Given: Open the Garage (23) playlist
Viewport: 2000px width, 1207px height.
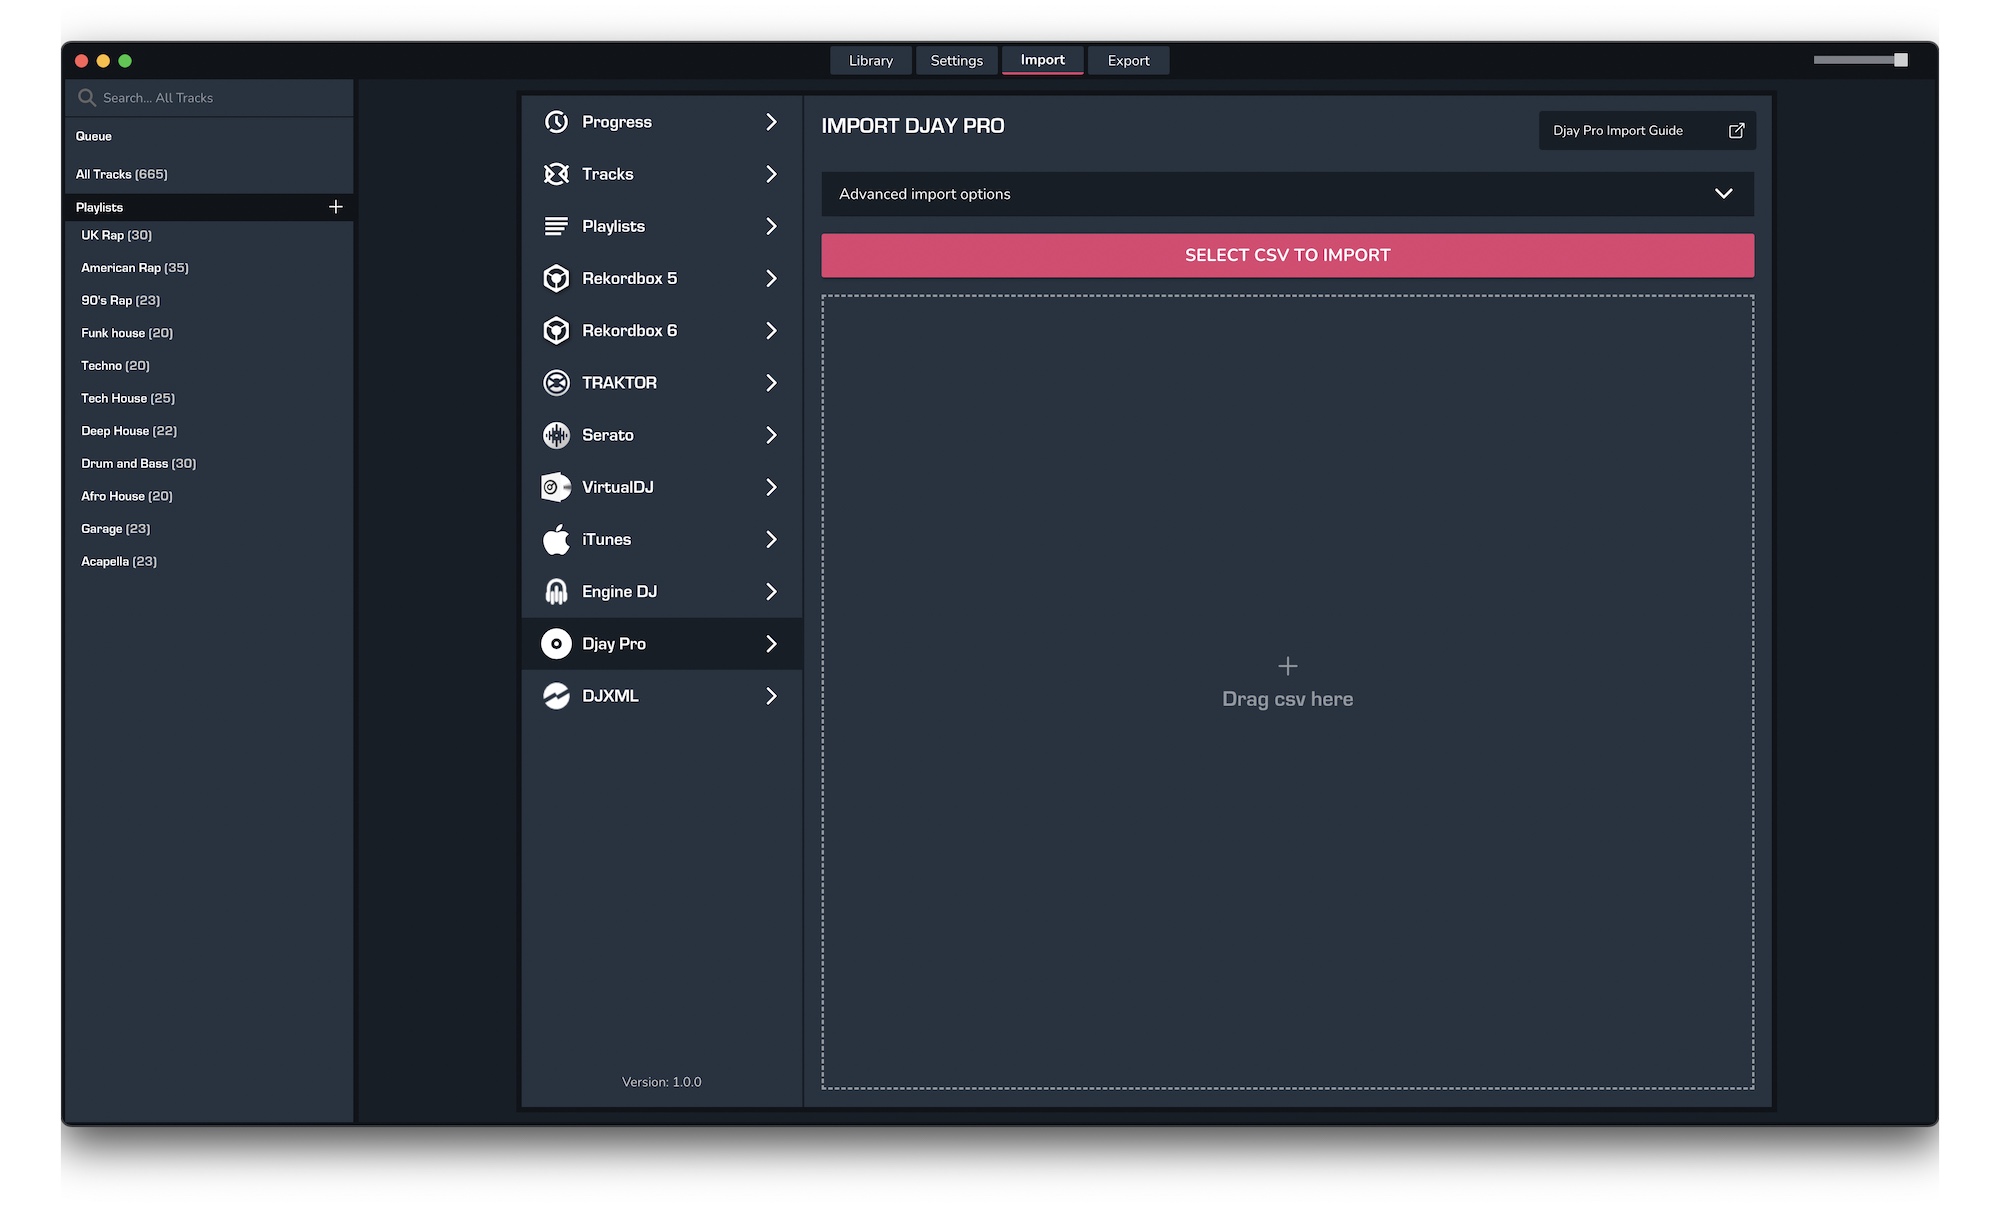Looking at the screenshot, I should 115,529.
